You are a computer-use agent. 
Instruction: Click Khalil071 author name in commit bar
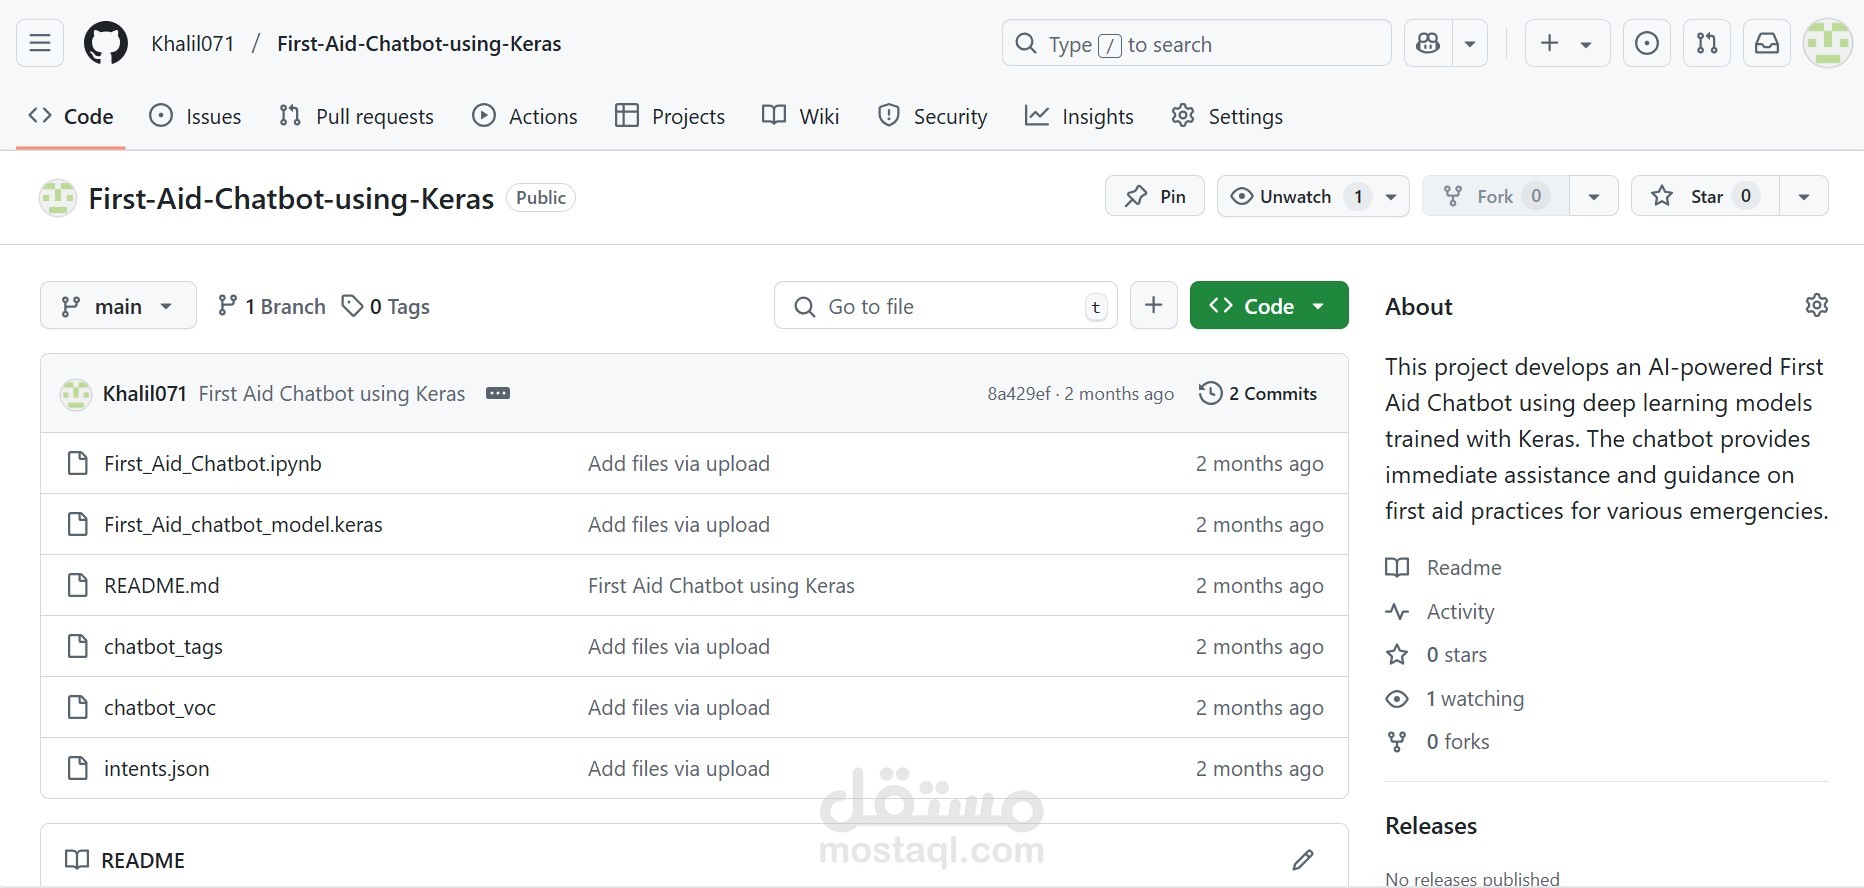pos(145,393)
